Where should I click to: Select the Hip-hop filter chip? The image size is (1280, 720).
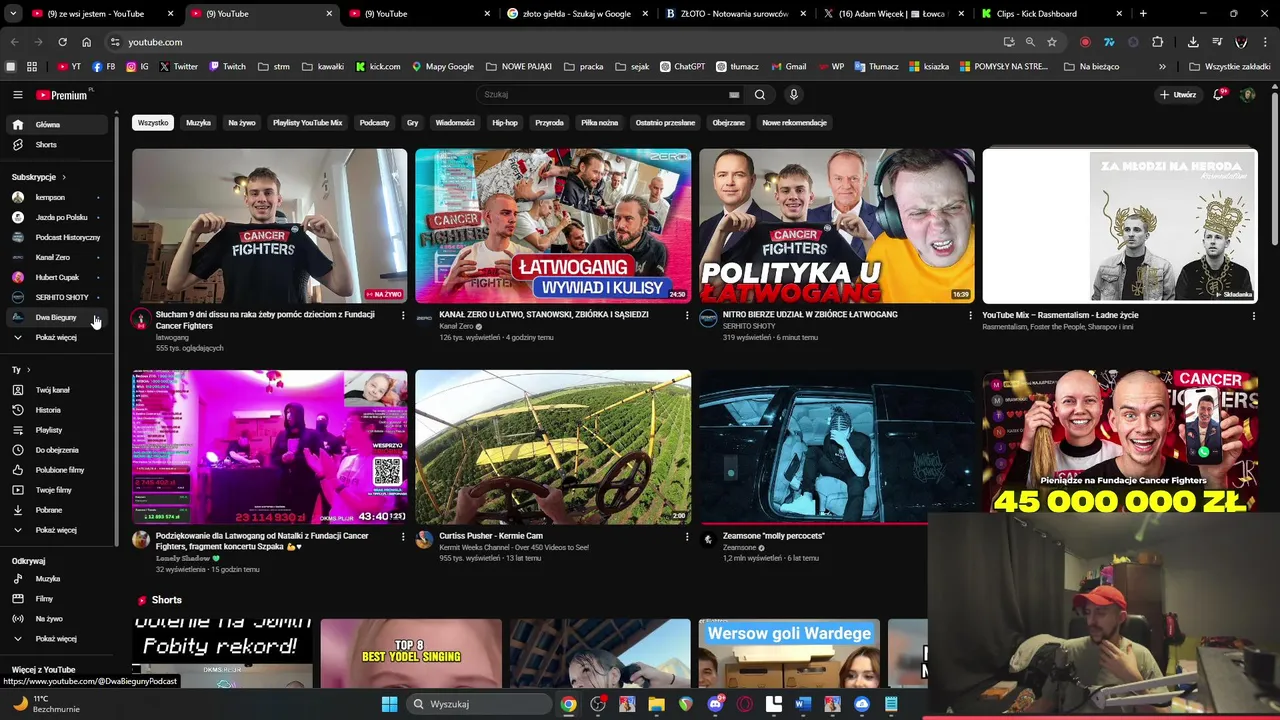point(505,123)
